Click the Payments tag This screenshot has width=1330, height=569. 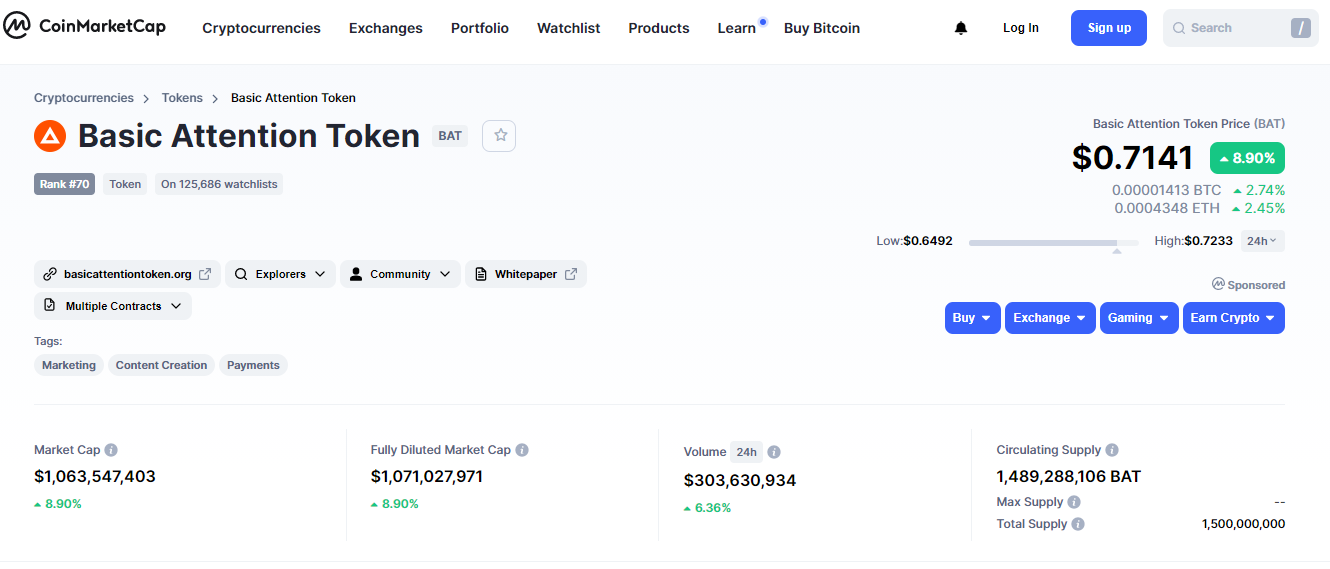[253, 365]
